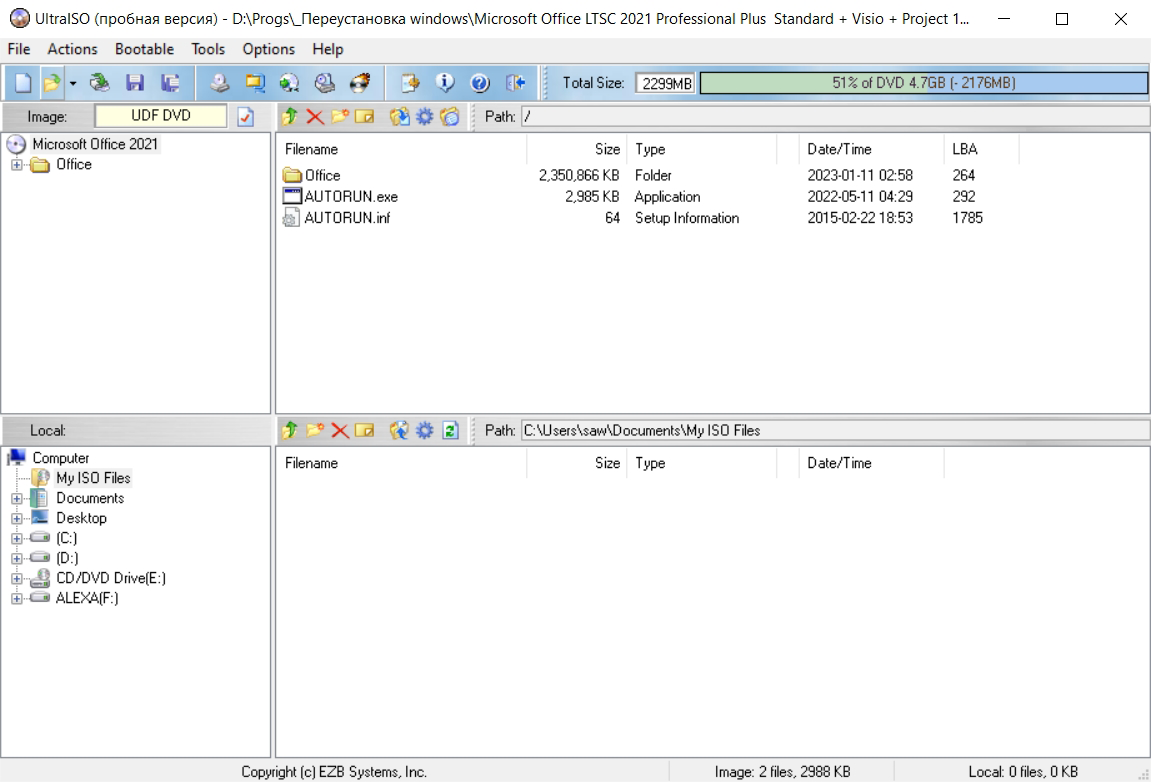The image size is (1151, 782).
Task: Click the Convert disc icon with green arrow
Action: tap(289, 83)
